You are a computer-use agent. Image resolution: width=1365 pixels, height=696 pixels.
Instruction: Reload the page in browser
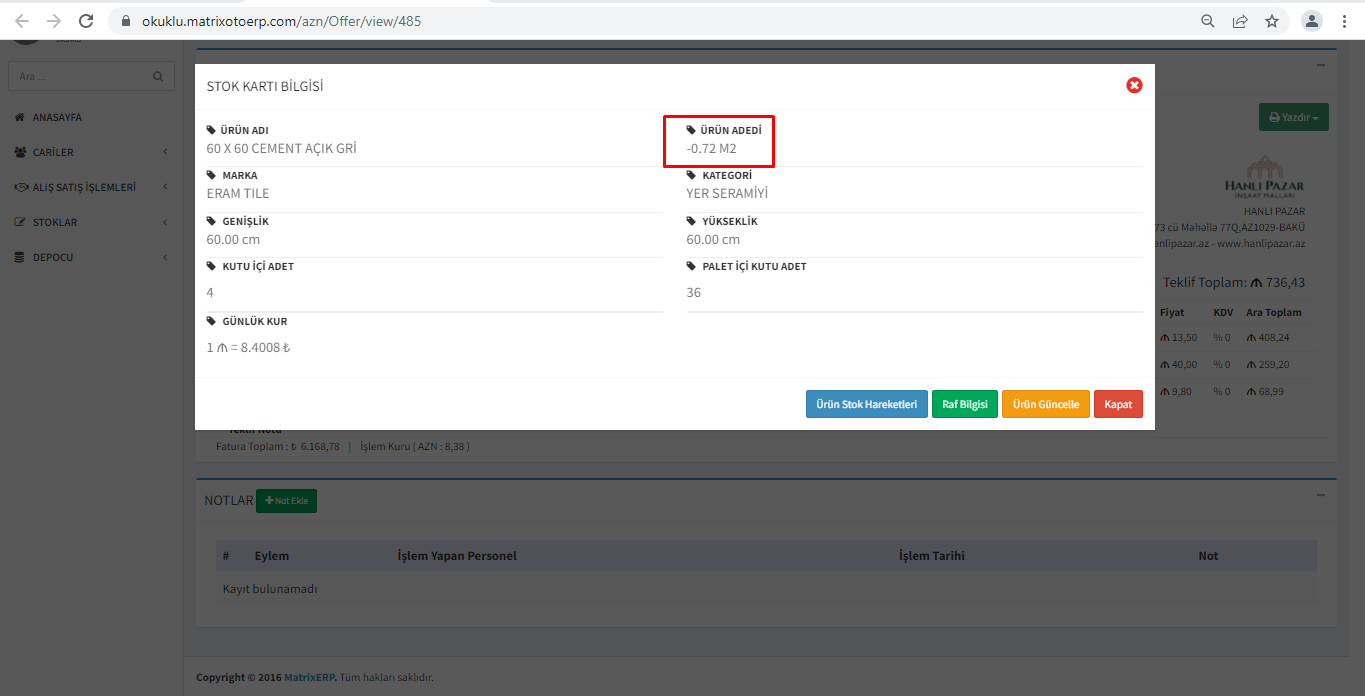pyautogui.click(x=86, y=21)
